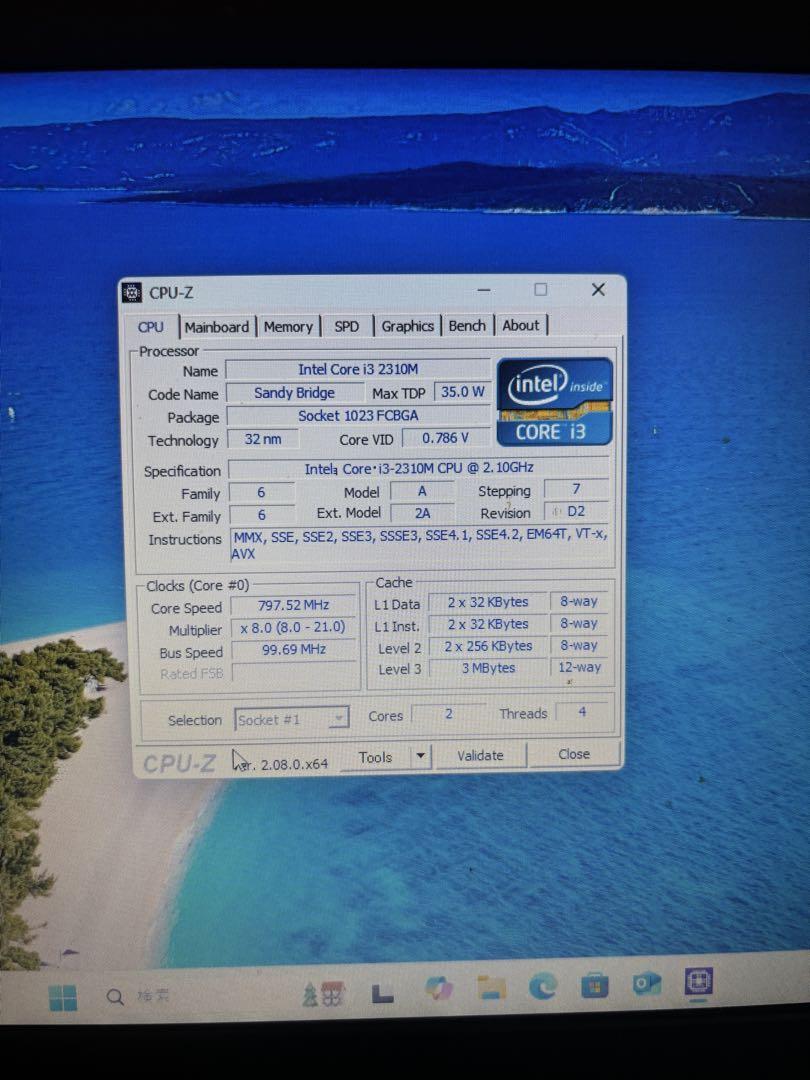This screenshot has height=1080, width=810.
Task: Click the Code Name value Sandy Bridge
Action: tap(295, 393)
